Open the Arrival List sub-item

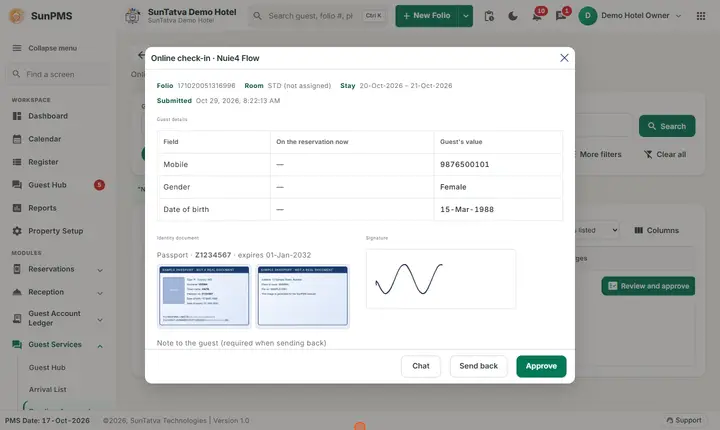pos(47,390)
